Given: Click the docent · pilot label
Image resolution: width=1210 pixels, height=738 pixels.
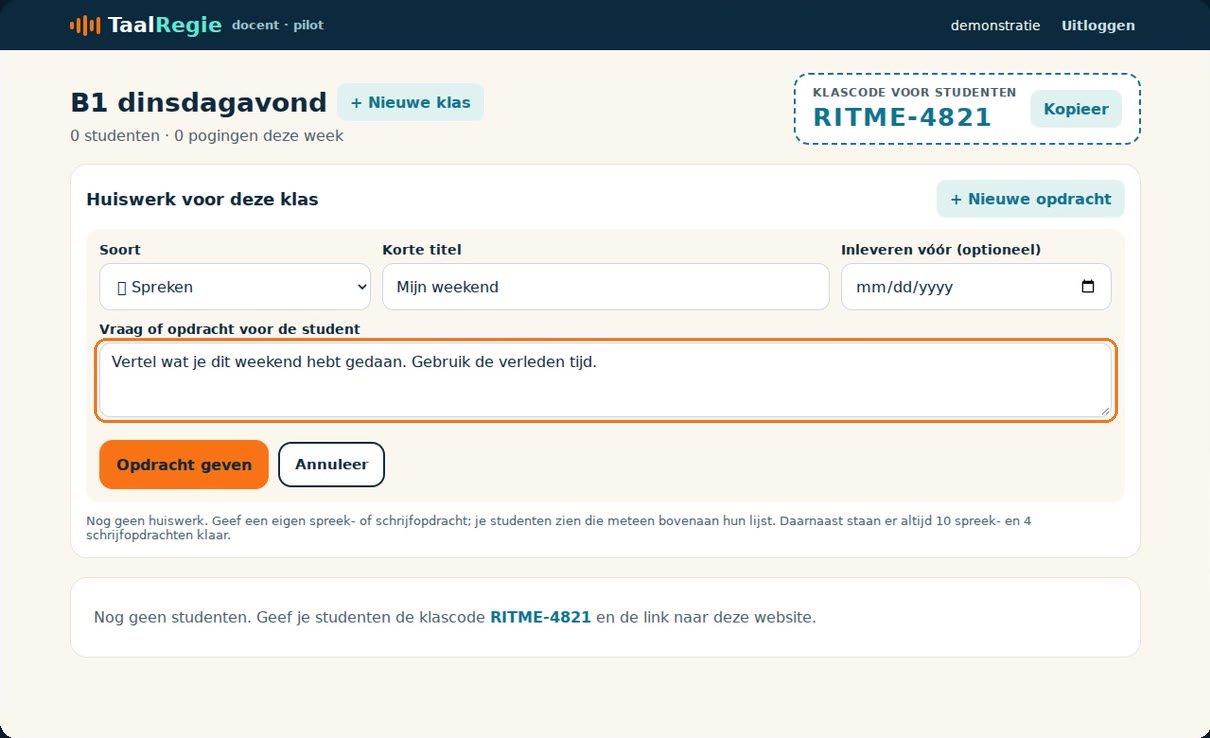Looking at the screenshot, I should point(278,25).
